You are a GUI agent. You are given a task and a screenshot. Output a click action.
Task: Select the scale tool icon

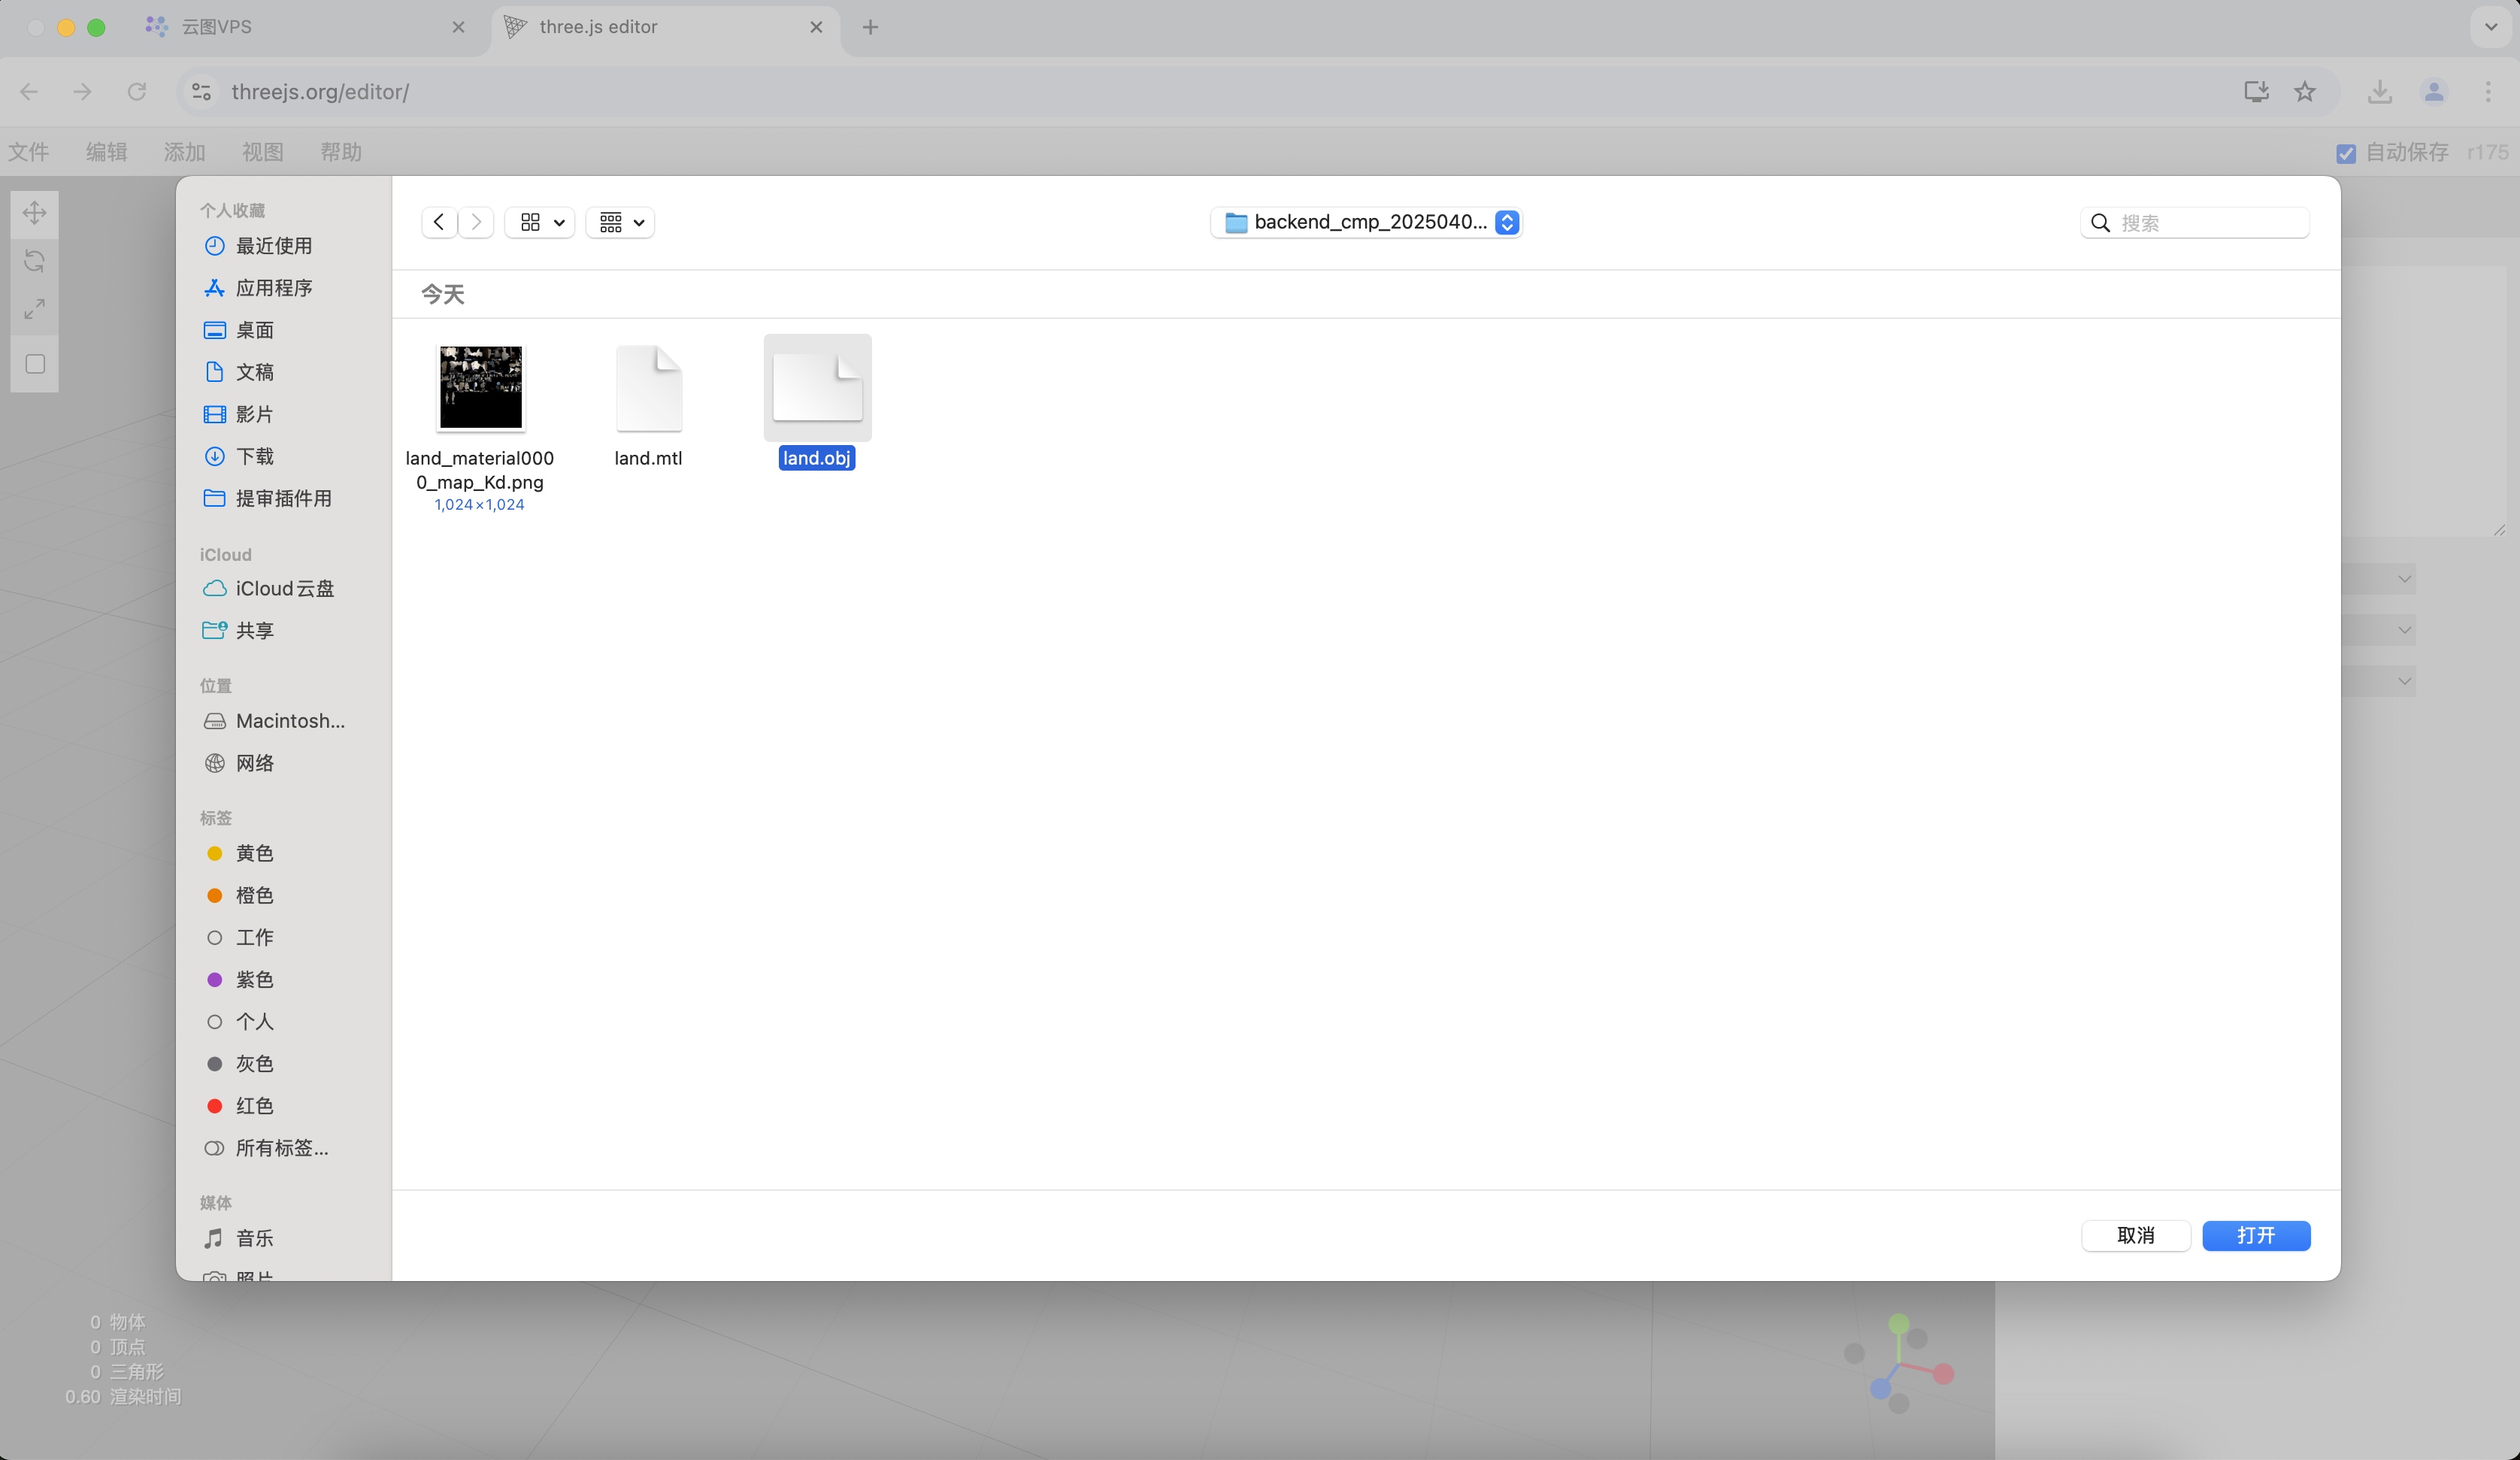click(35, 309)
